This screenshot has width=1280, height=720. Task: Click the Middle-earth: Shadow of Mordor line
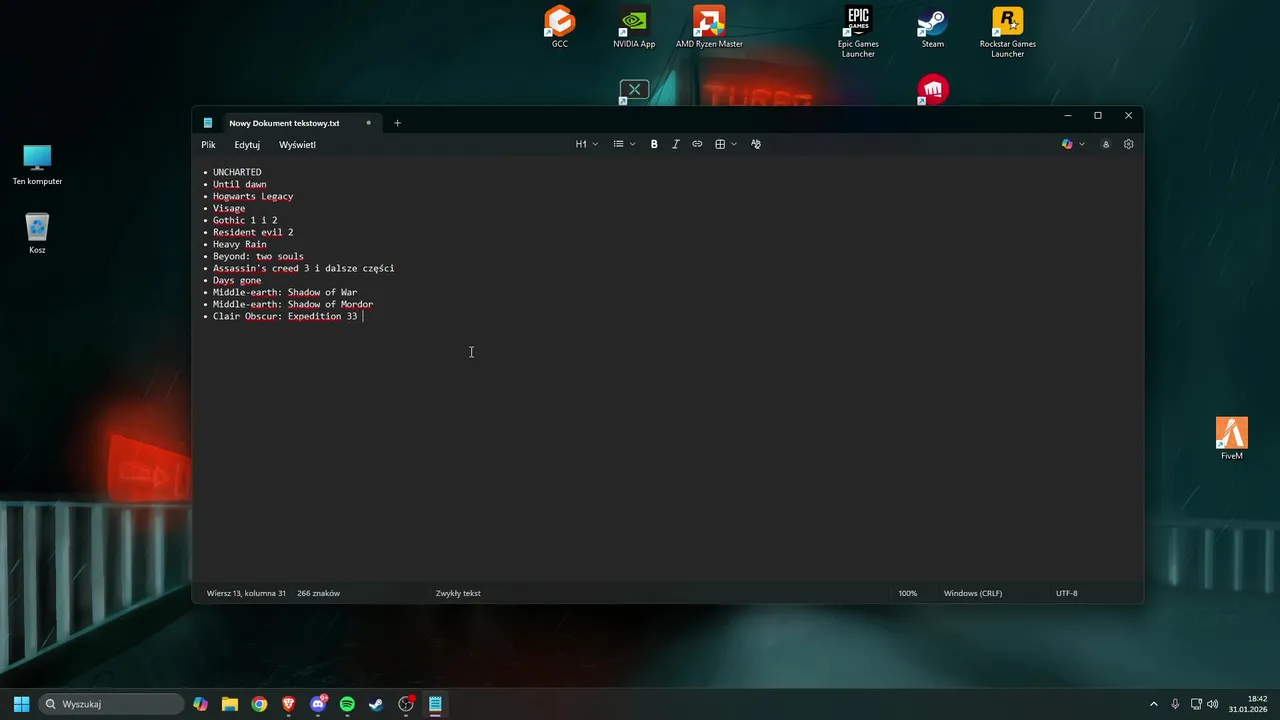coord(293,304)
